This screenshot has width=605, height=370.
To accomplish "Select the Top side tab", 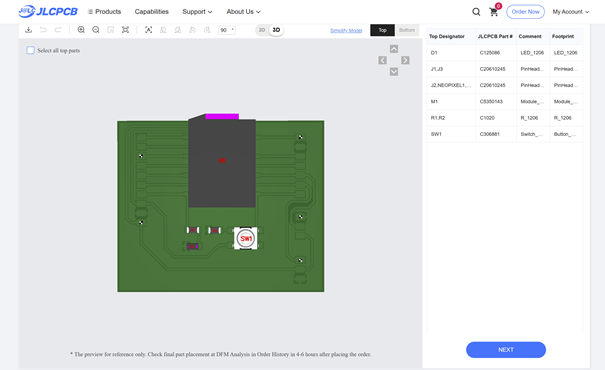I will tap(382, 30).
